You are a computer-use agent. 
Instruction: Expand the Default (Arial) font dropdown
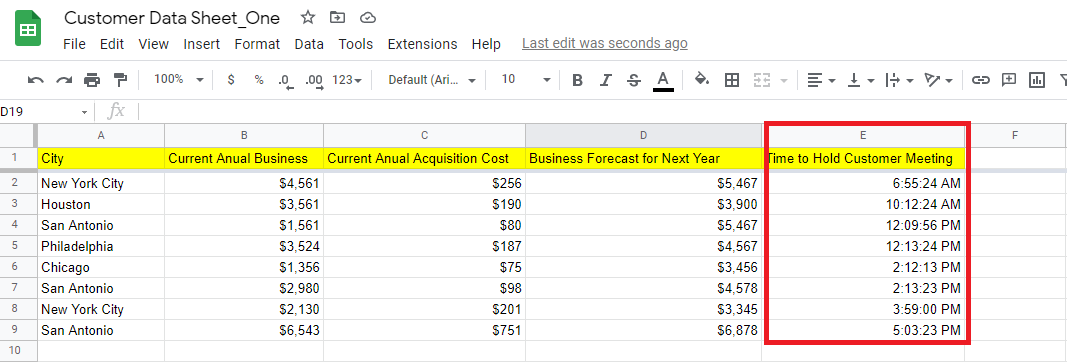(x=431, y=80)
